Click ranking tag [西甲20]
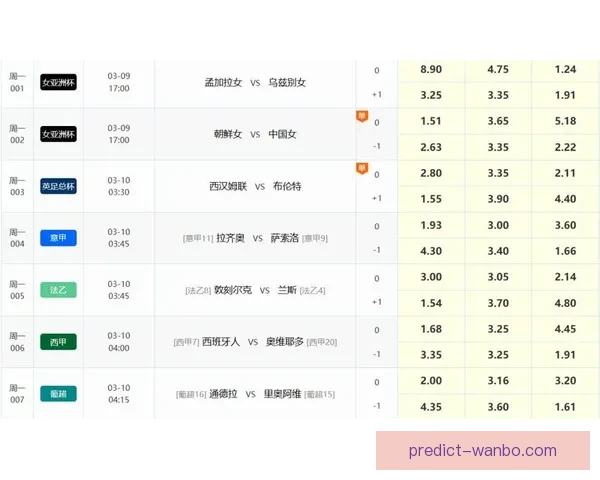The height and width of the screenshot is (480, 600). click(x=322, y=342)
